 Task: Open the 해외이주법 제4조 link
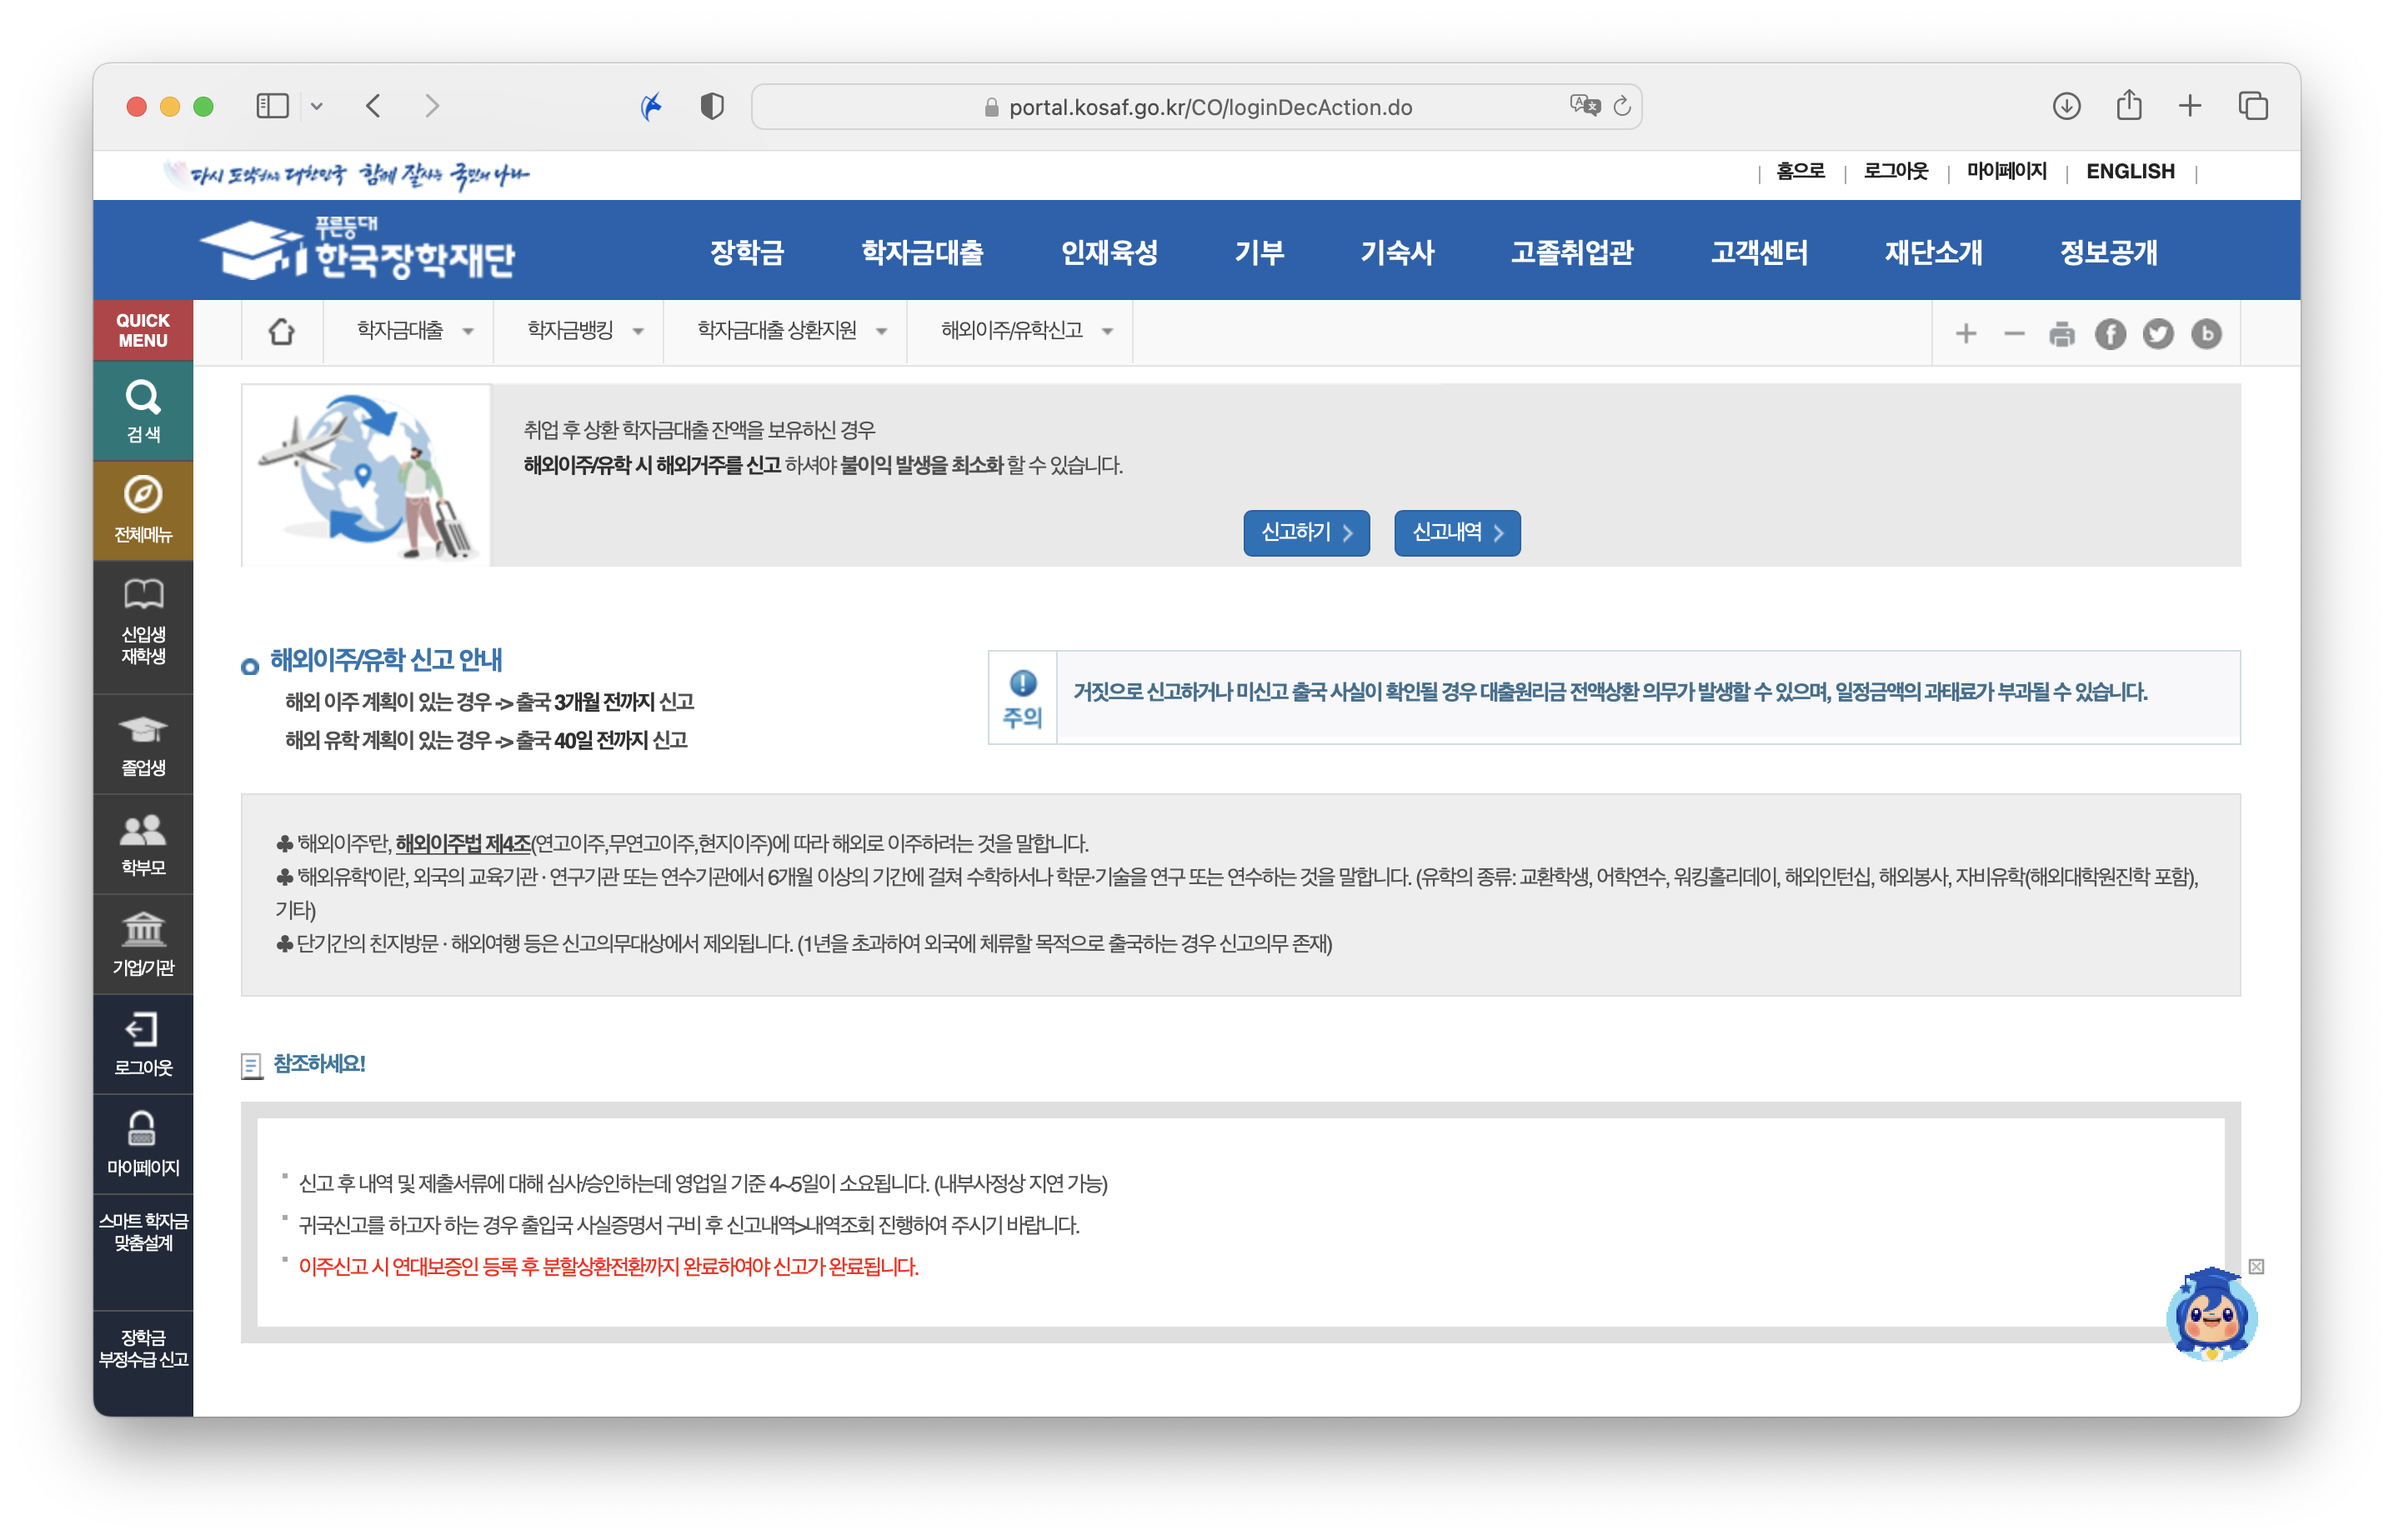[463, 844]
